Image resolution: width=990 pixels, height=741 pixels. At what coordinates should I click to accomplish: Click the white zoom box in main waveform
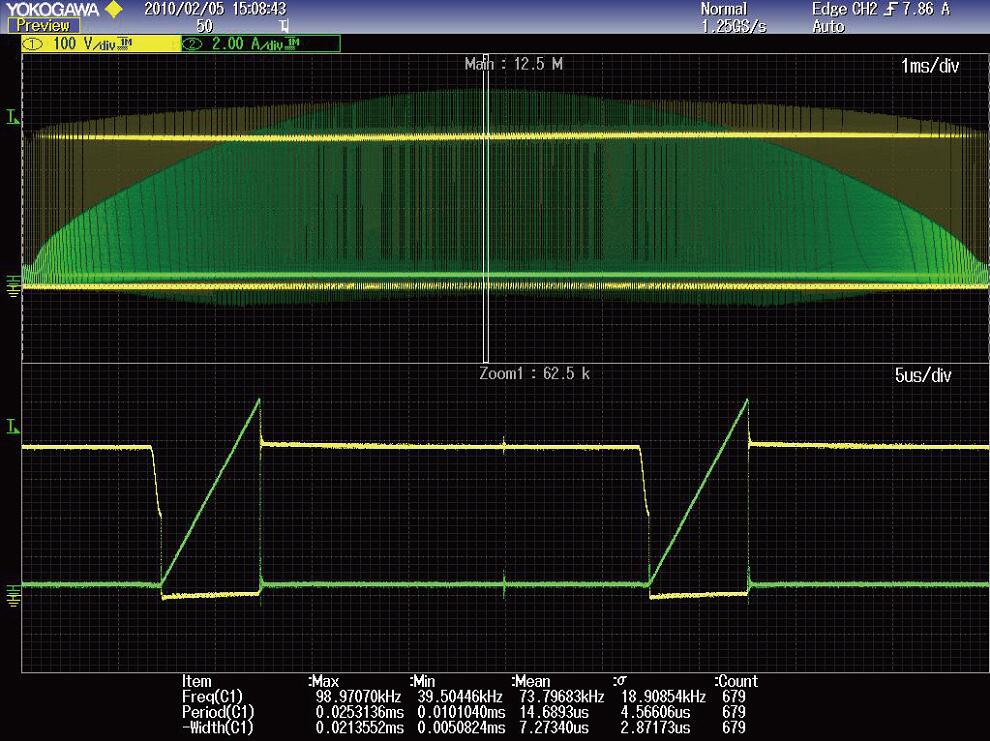pos(486,210)
